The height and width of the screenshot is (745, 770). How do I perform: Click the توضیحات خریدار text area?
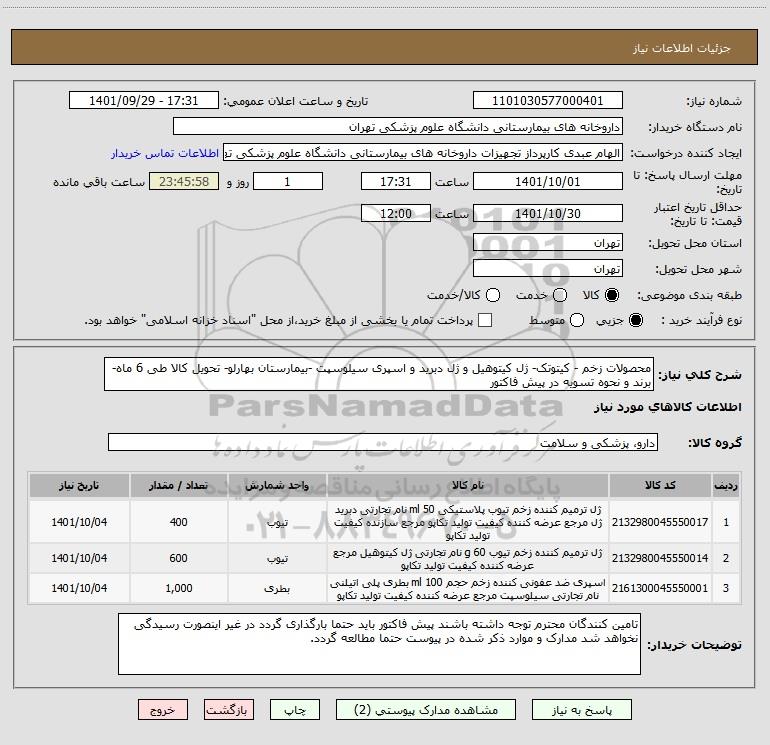pos(379,643)
